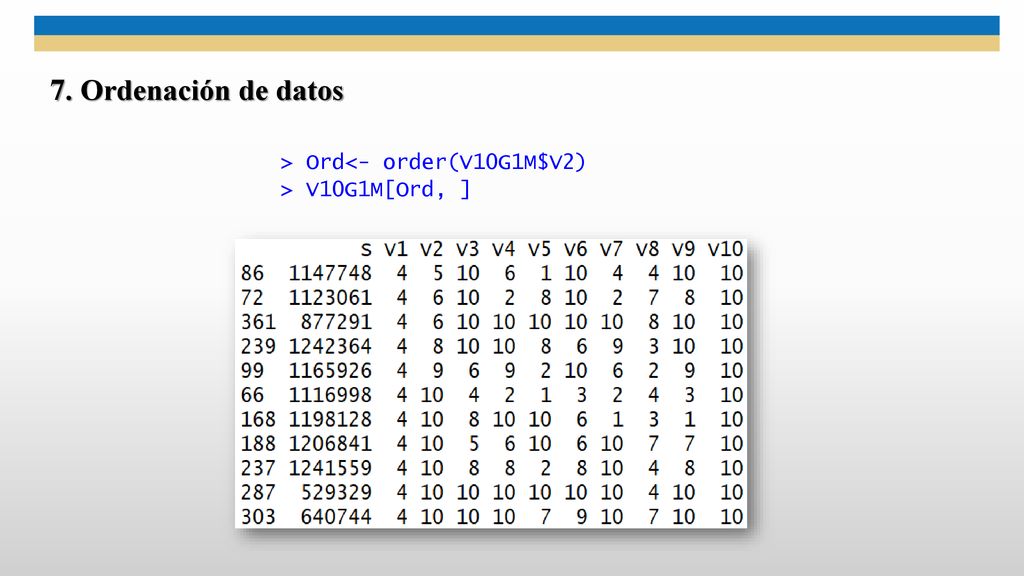Click row name "66" in the table
The width and height of the screenshot is (1024, 576).
252,395
